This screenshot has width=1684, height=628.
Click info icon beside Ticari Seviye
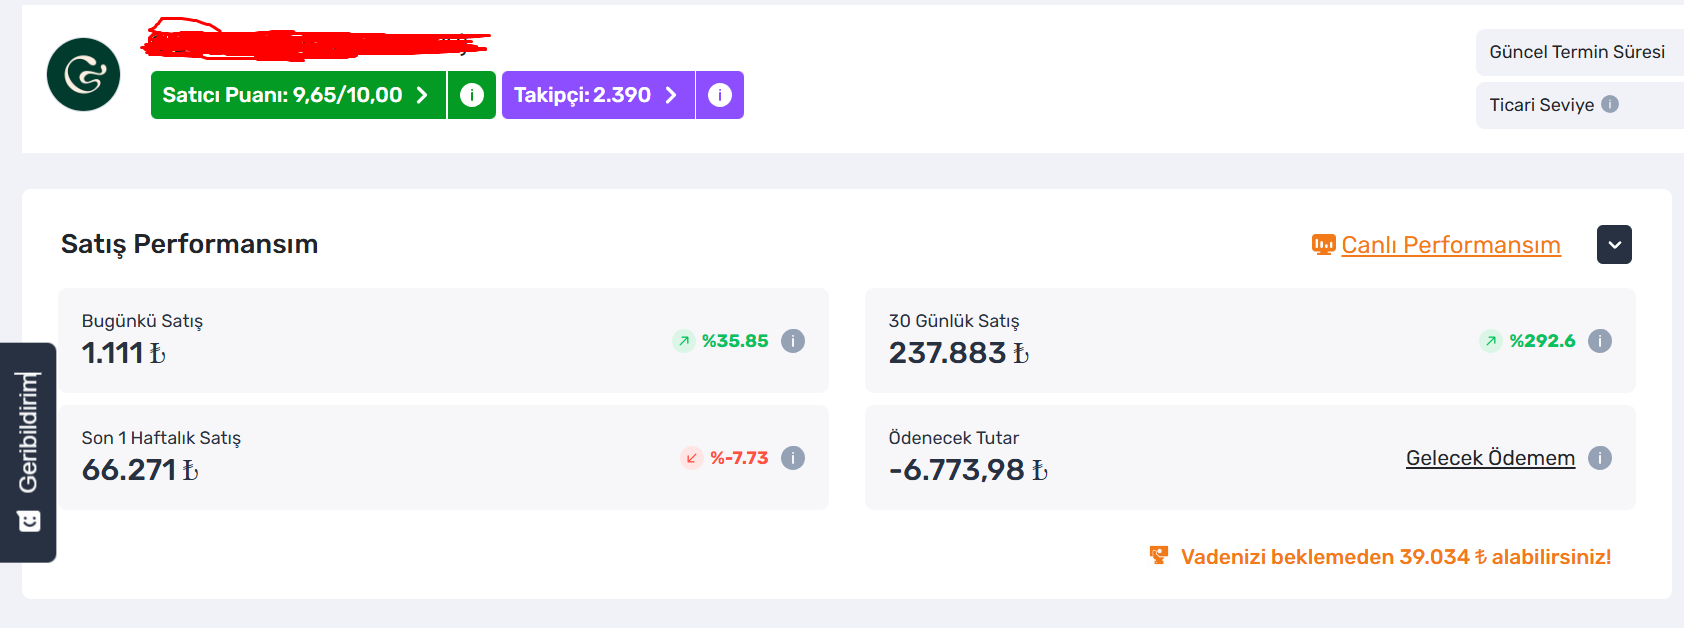coord(1610,104)
